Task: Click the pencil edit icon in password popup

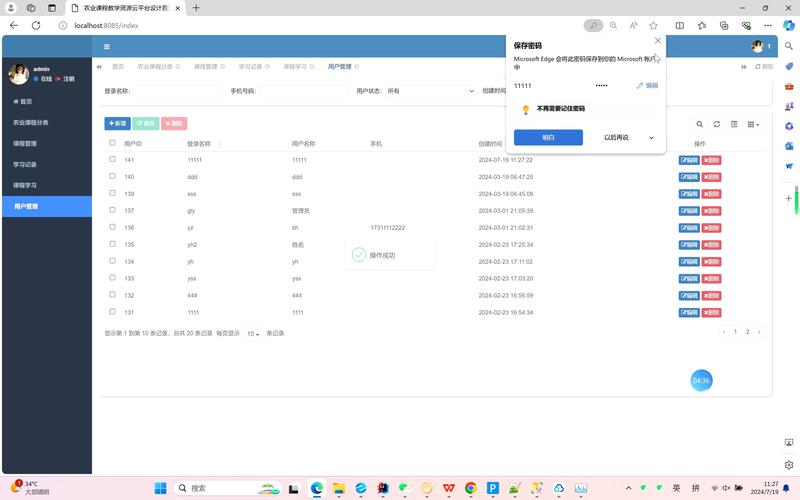Action: click(x=640, y=85)
